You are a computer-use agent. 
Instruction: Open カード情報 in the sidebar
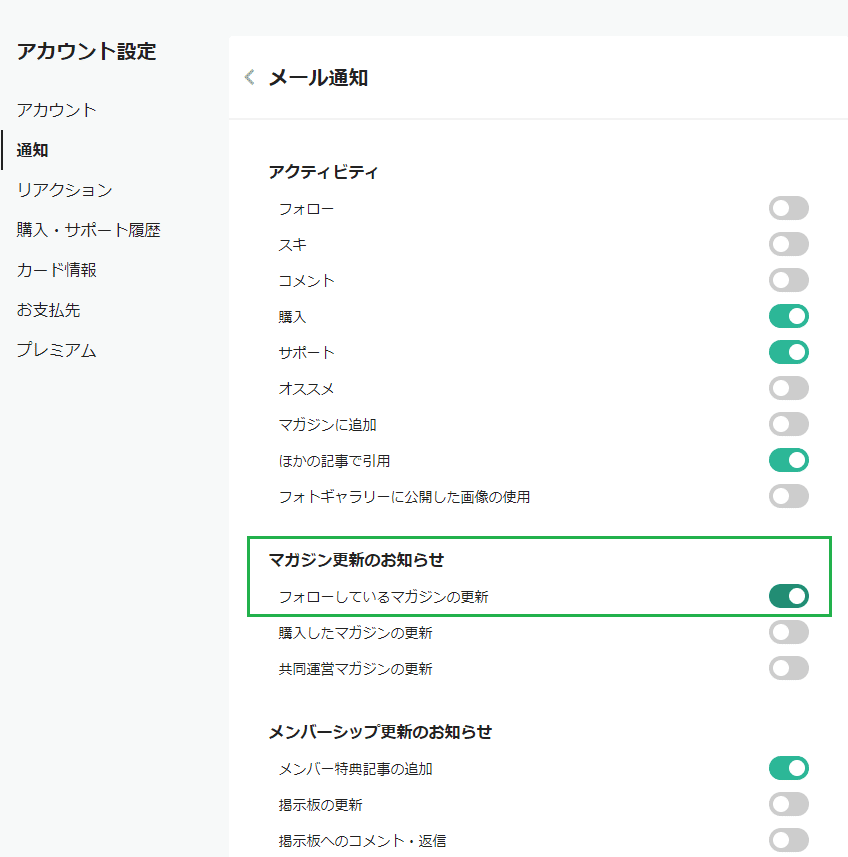coord(56,270)
